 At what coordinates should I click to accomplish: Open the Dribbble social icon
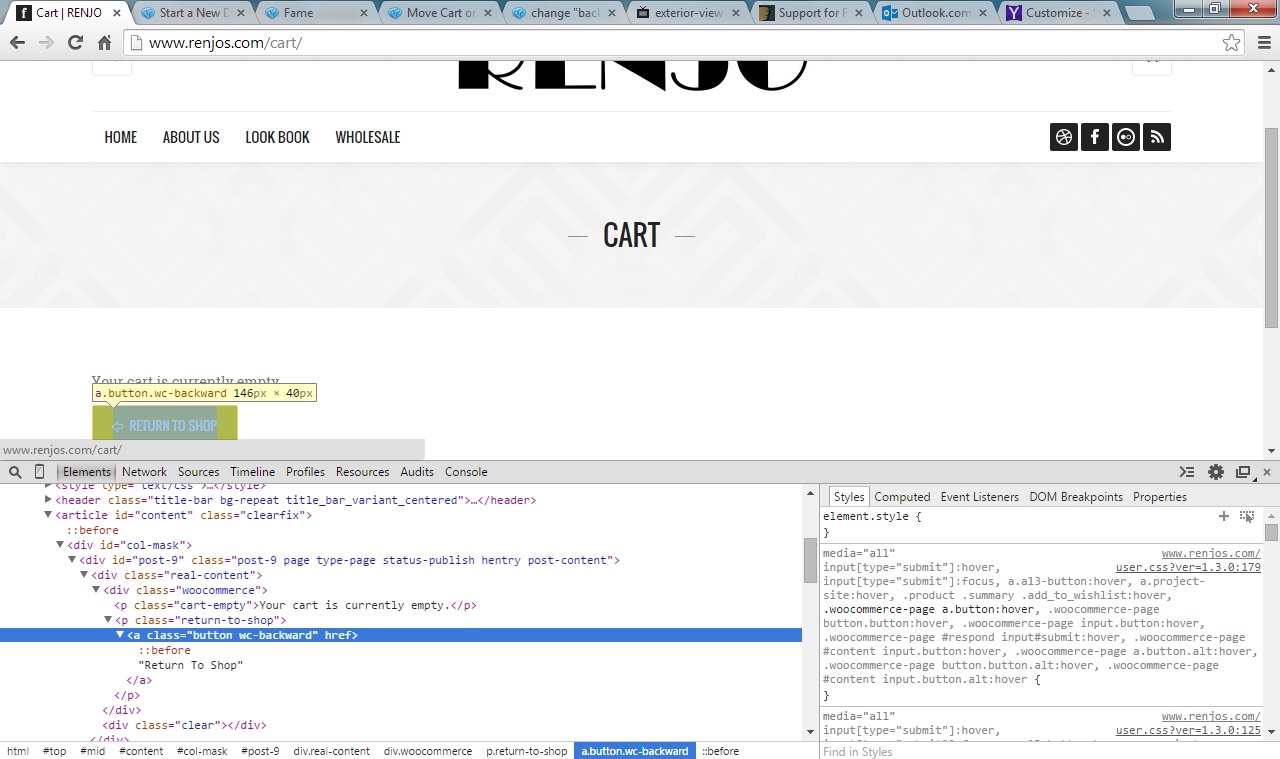pyautogui.click(x=1064, y=137)
